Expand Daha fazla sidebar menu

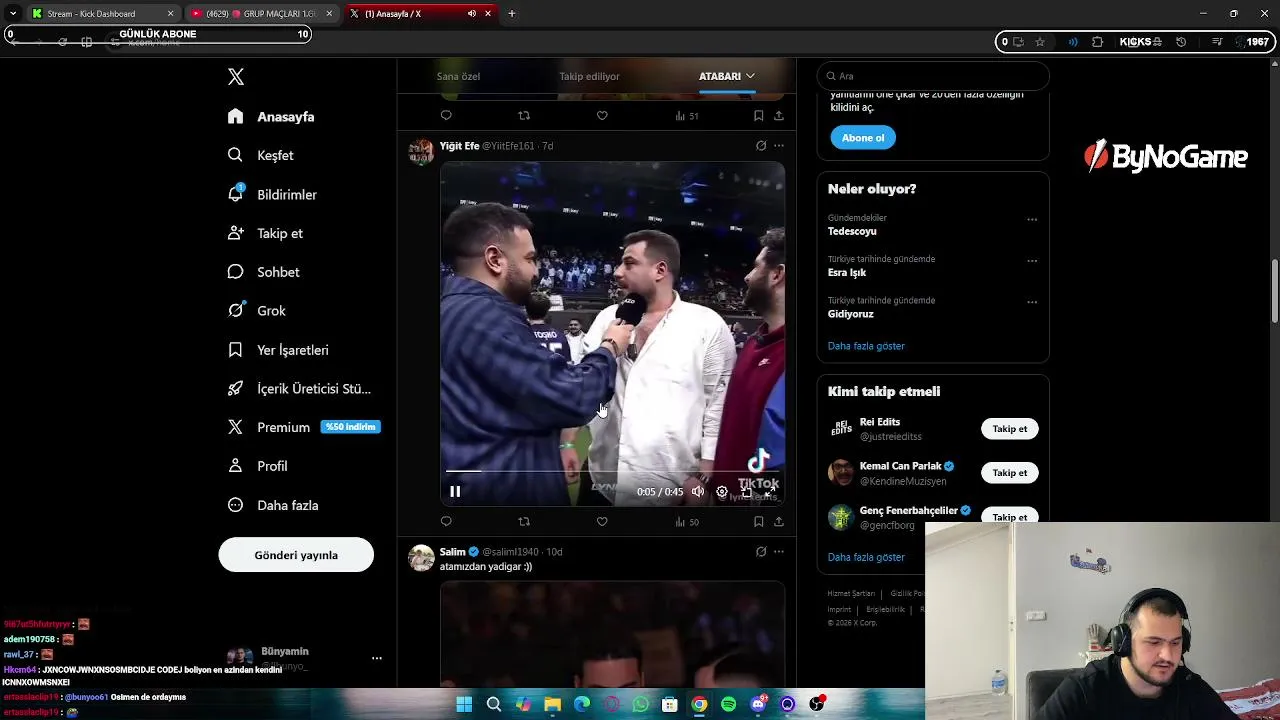click(x=273, y=505)
